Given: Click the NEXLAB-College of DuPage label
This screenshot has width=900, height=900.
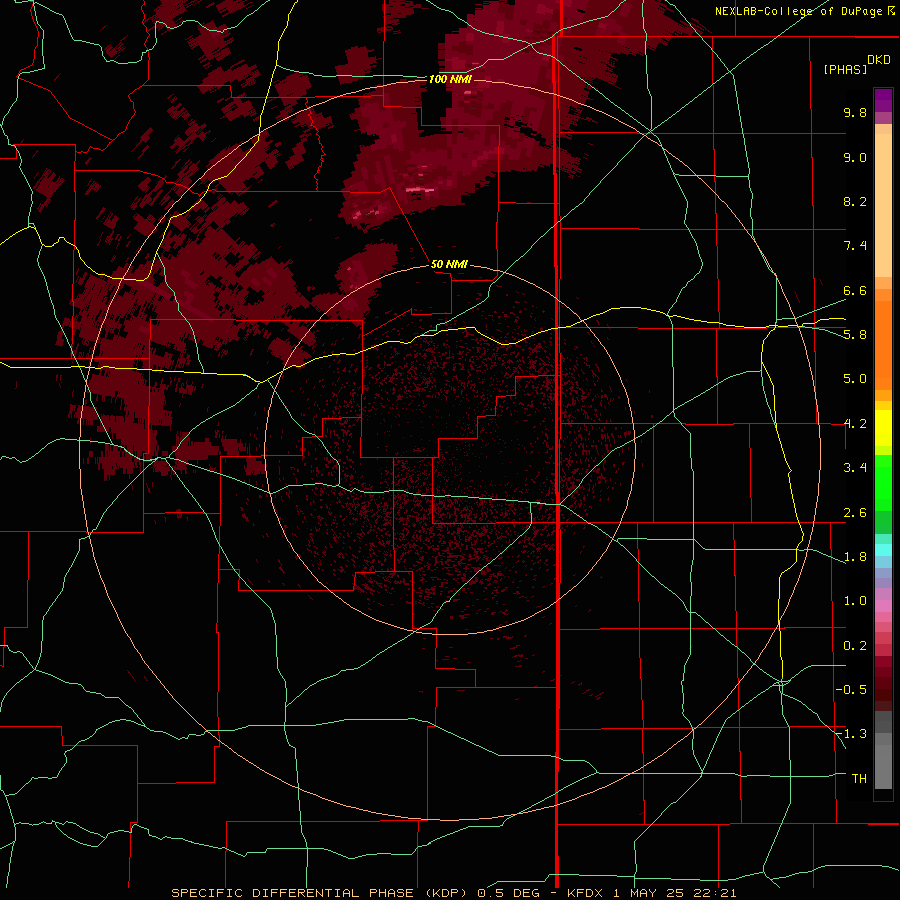Looking at the screenshot, I should 800,11.
